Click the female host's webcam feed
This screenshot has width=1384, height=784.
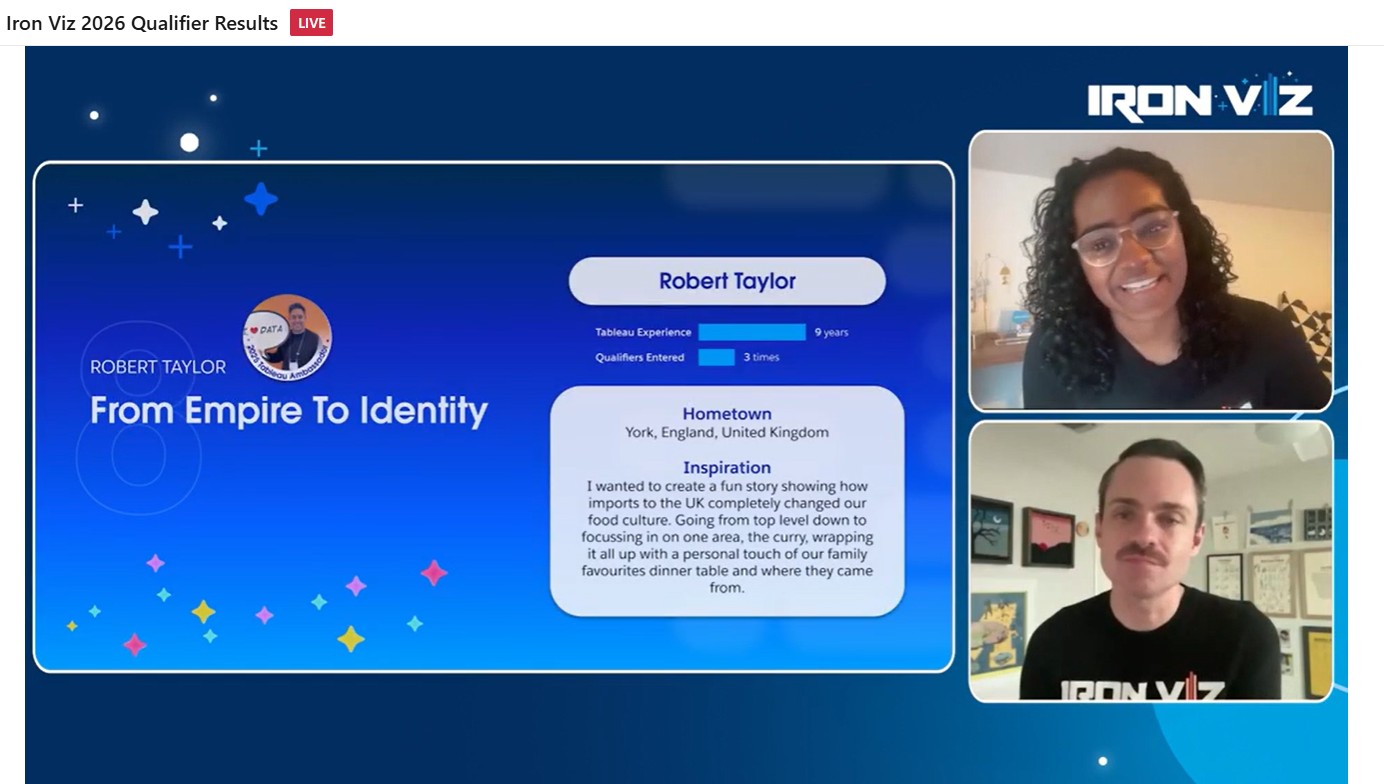1151,271
